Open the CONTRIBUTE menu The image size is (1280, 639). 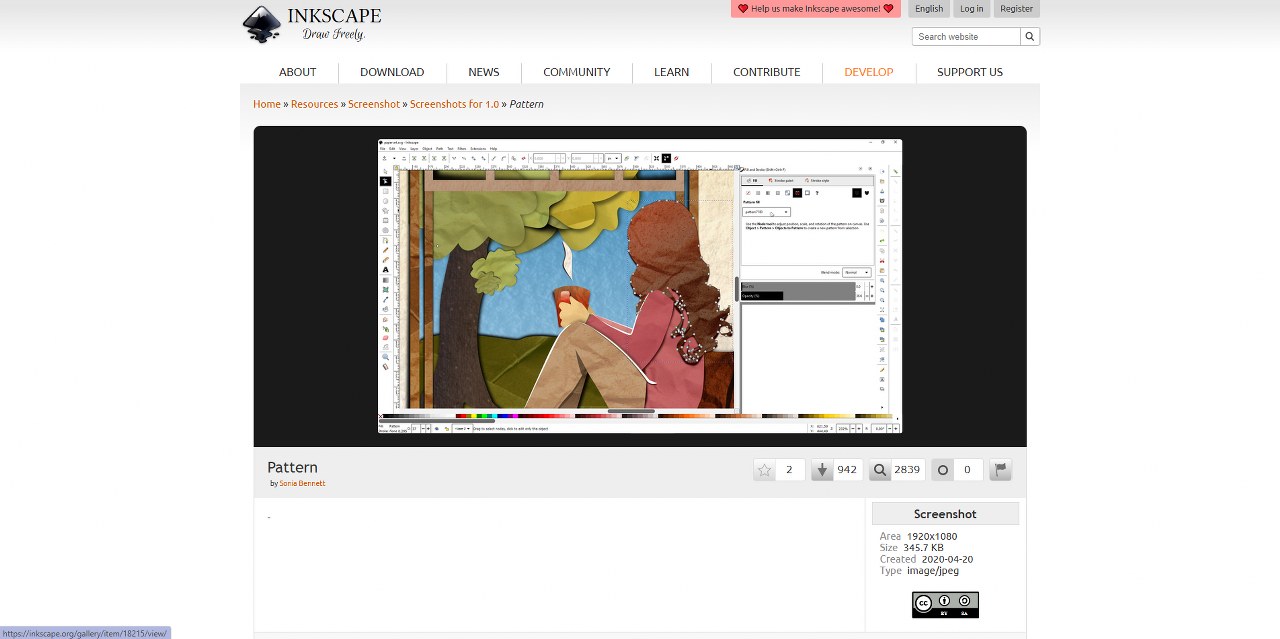(767, 72)
